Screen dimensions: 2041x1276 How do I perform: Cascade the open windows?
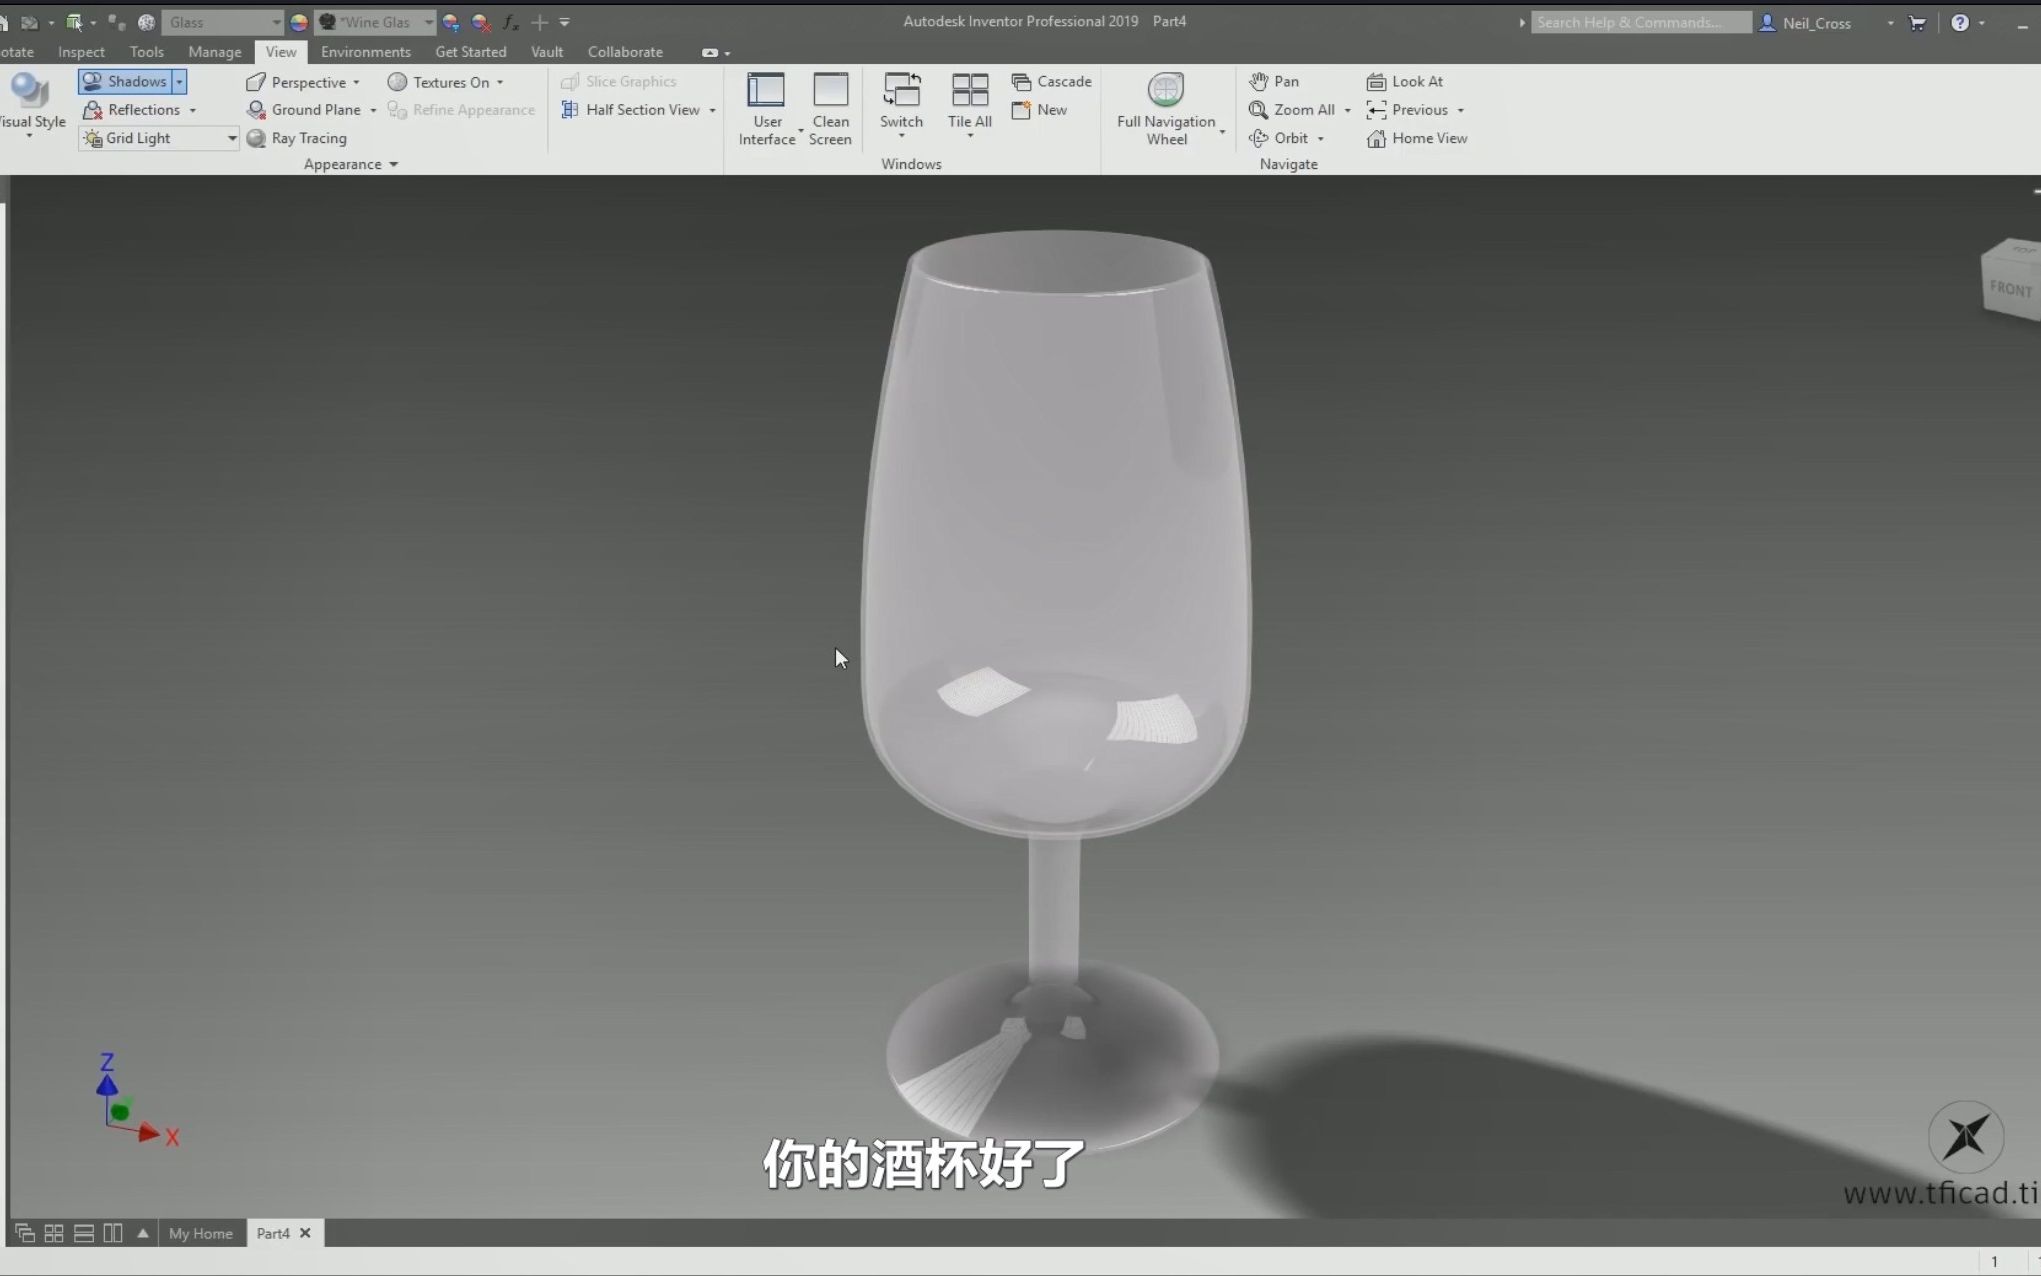1051,82
